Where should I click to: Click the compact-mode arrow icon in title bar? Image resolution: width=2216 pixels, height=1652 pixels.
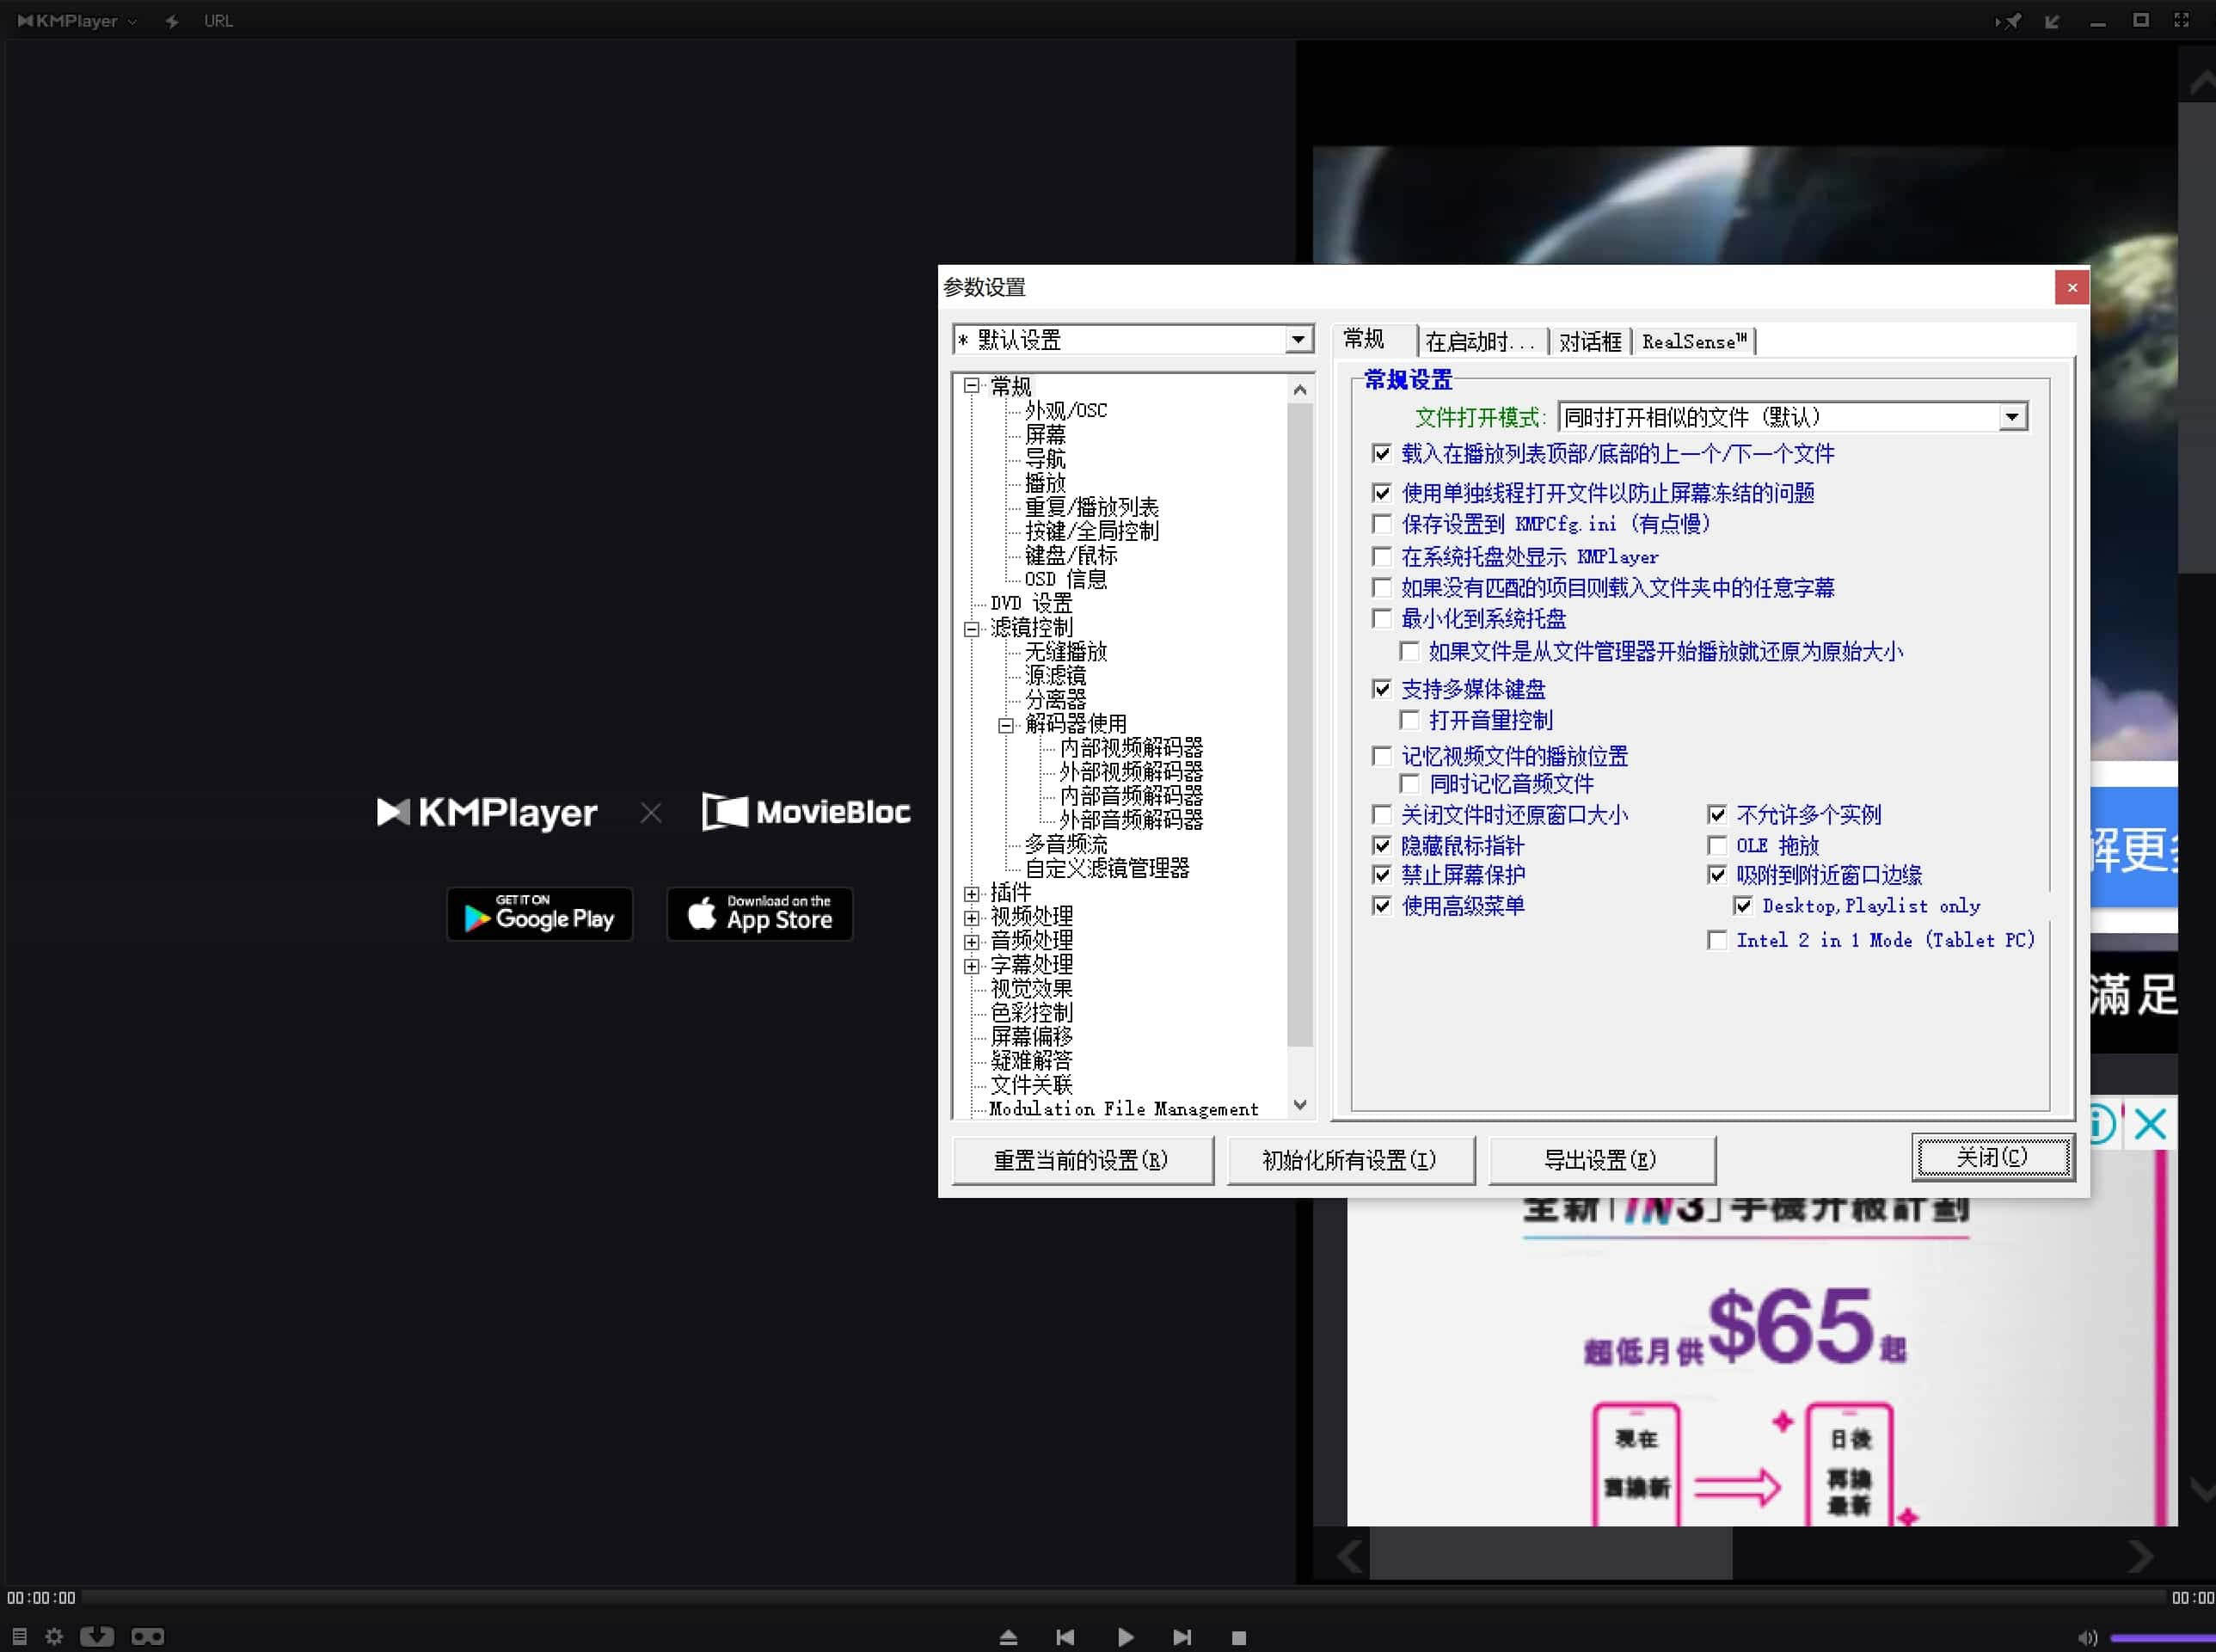(x=2052, y=21)
